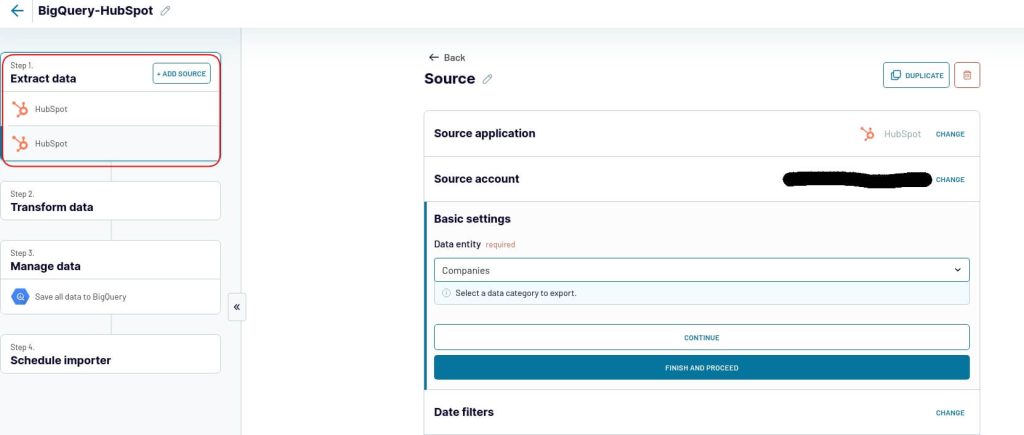Open the Data entity Companies dropdown
The height and width of the screenshot is (435, 1024).
tap(701, 270)
